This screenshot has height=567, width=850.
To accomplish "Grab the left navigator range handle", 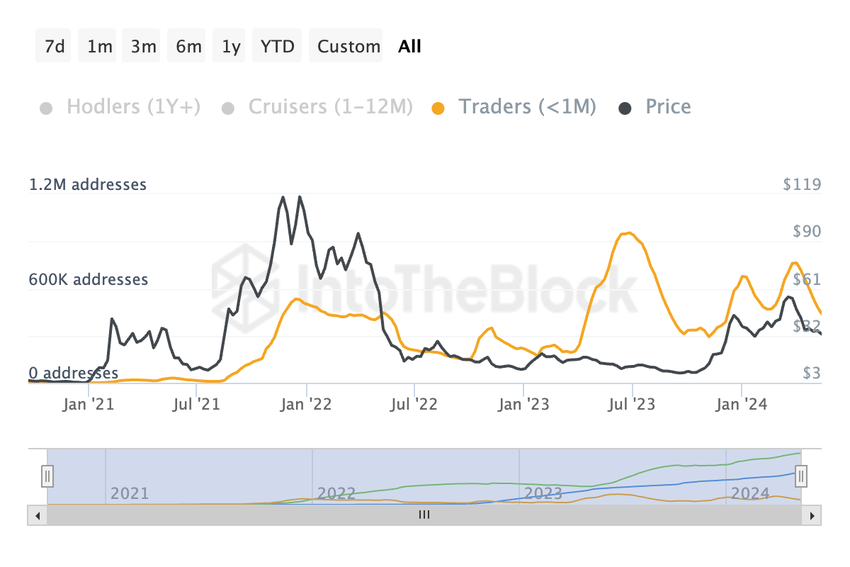I will tap(47, 476).
